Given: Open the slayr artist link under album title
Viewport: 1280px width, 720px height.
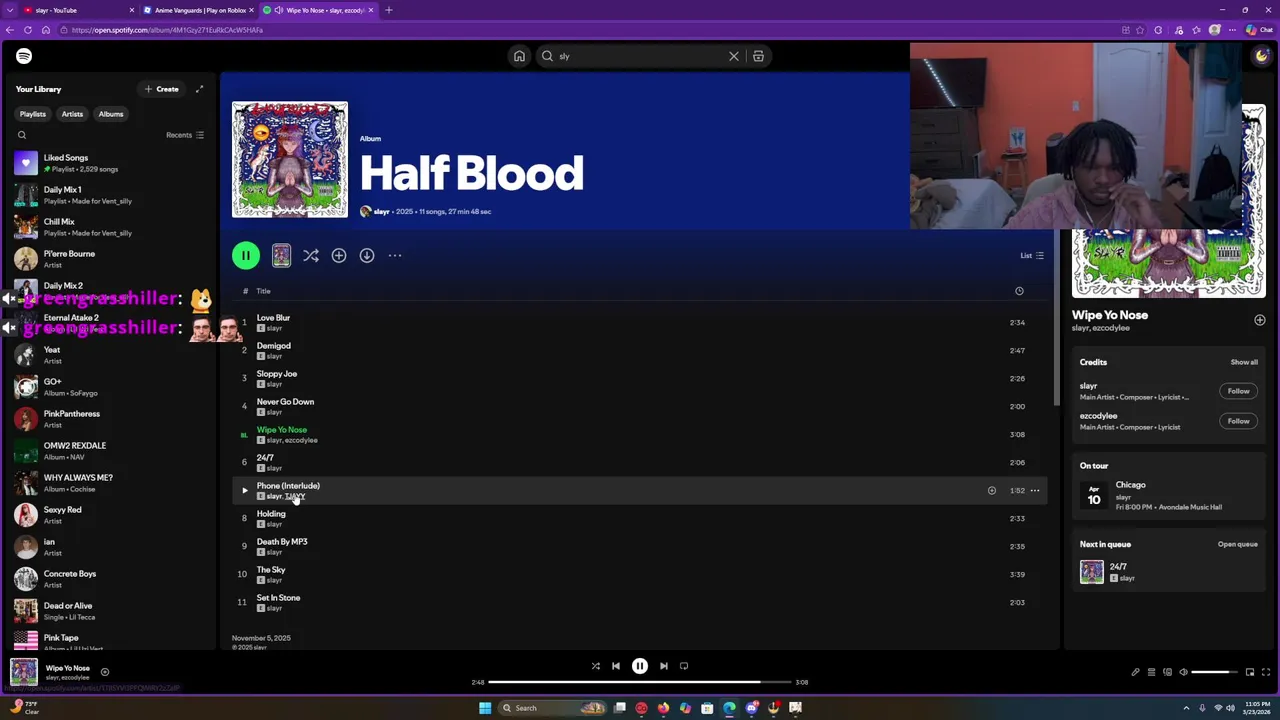Looking at the screenshot, I should tap(381, 212).
